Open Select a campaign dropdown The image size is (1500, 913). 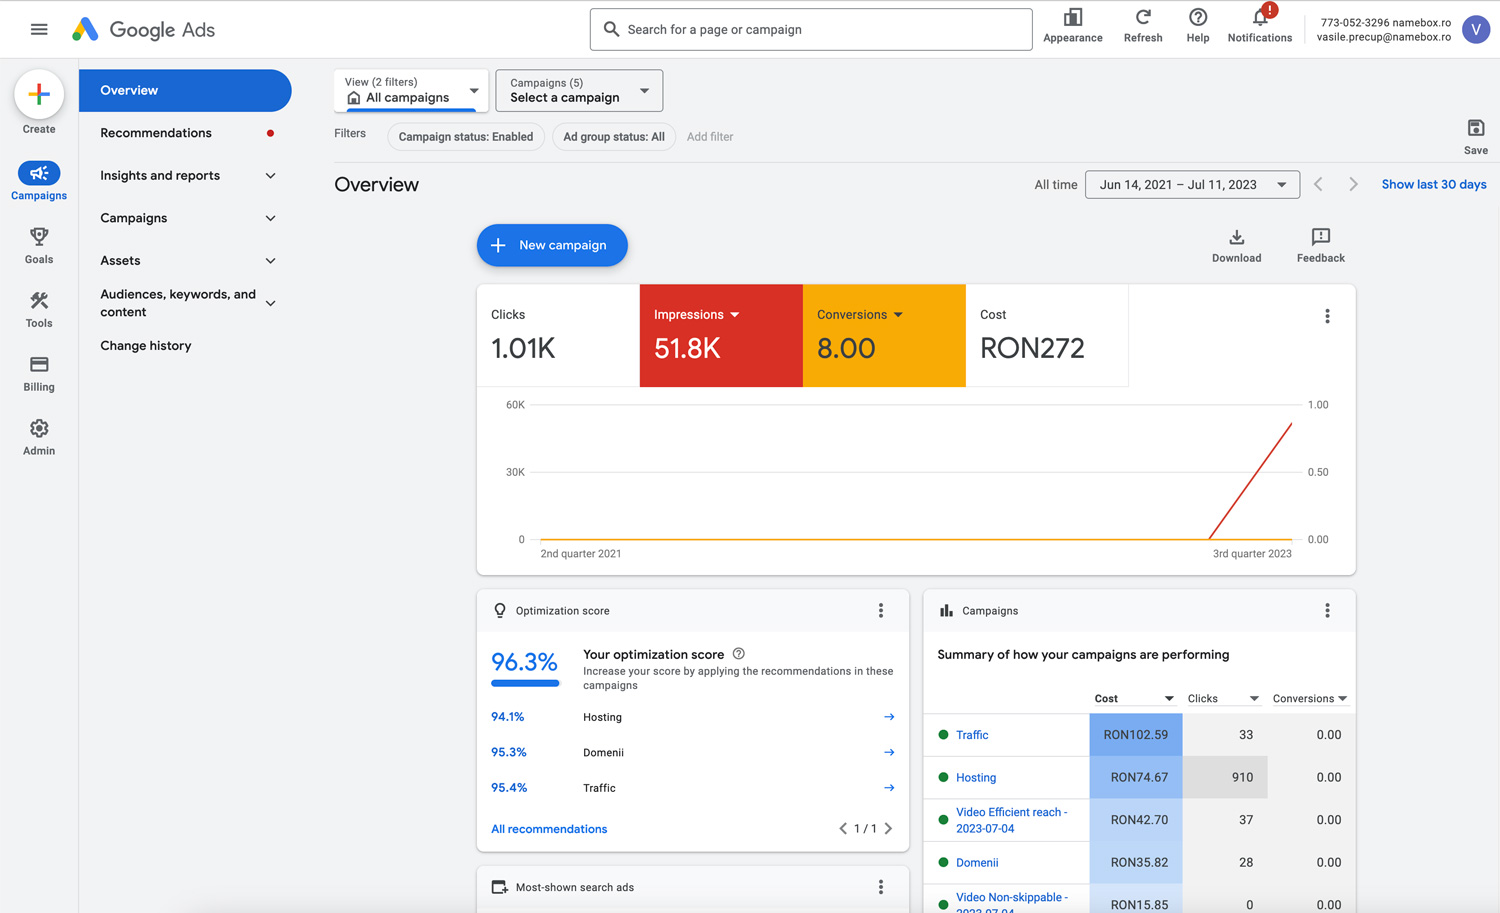coord(579,90)
